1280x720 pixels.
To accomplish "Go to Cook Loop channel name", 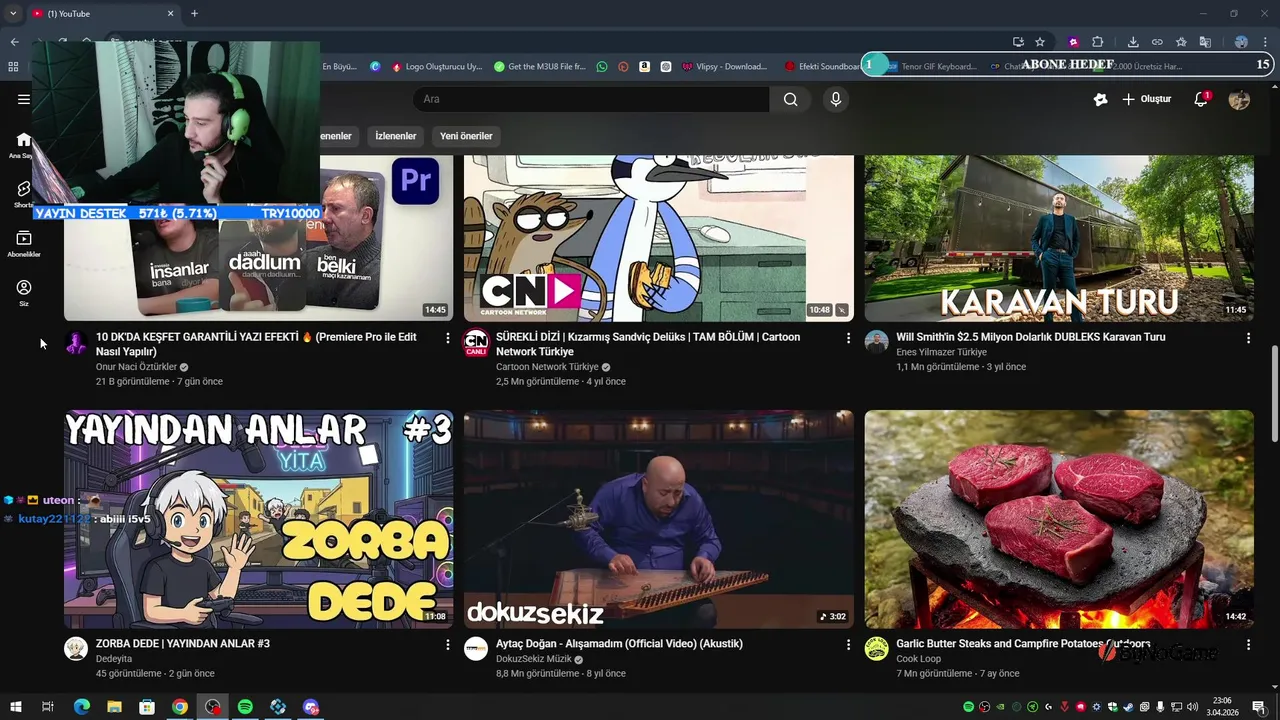I will (x=918, y=659).
